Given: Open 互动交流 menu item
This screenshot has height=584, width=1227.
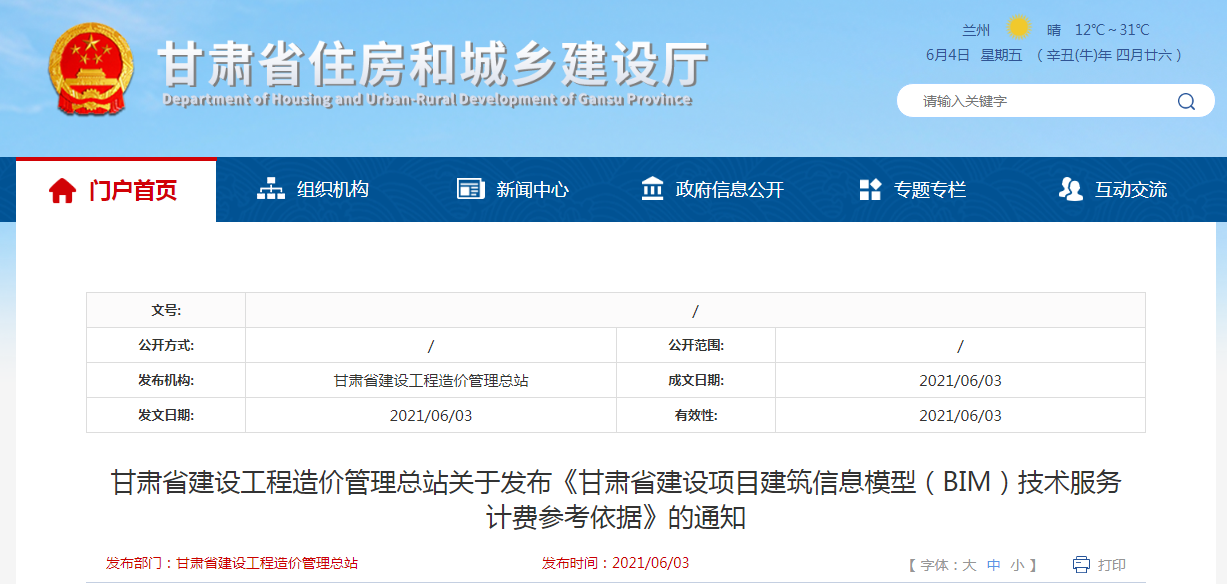Looking at the screenshot, I should point(1131,190).
